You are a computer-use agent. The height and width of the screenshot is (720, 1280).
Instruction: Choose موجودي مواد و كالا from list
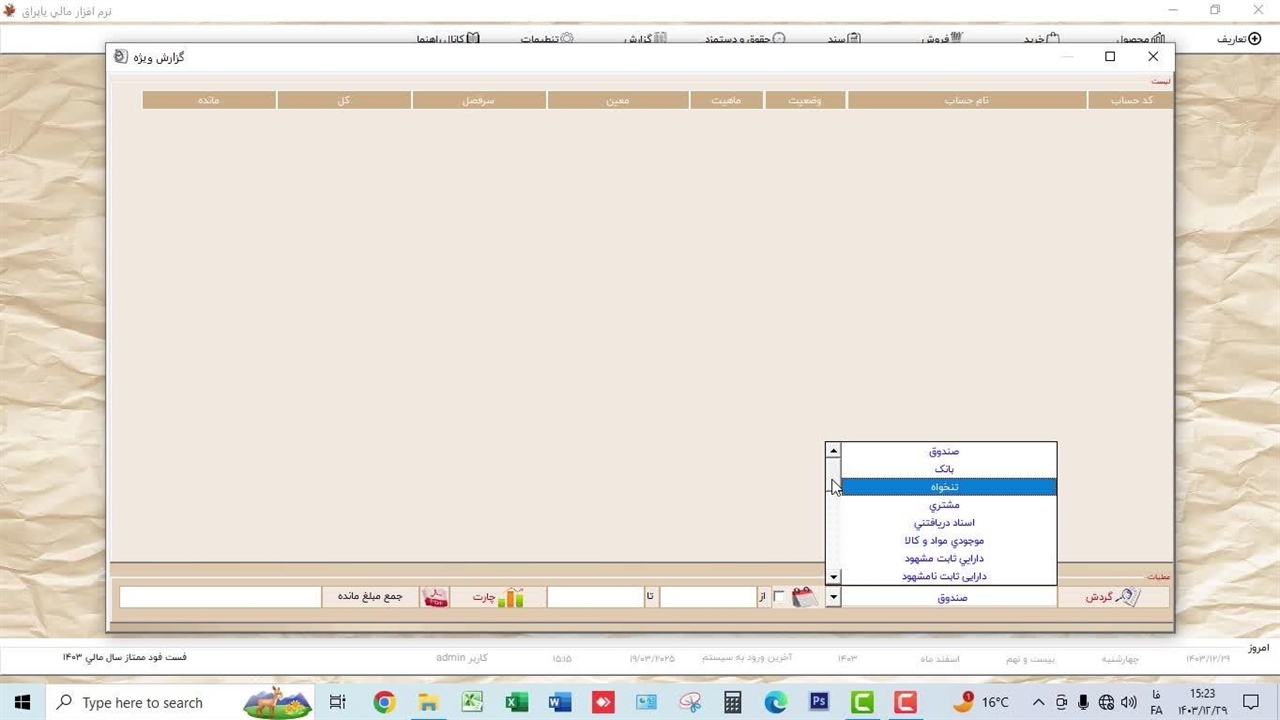pyautogui.click(x=946, y=541)
